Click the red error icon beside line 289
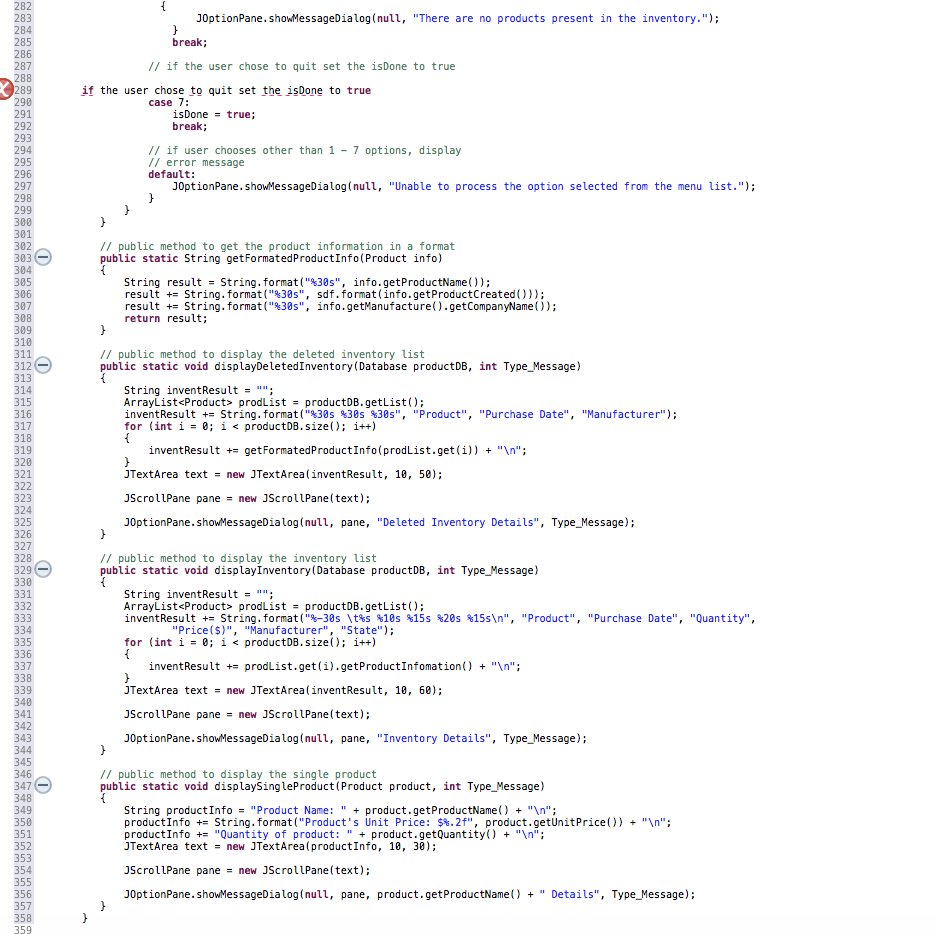 tap(5, 89)
